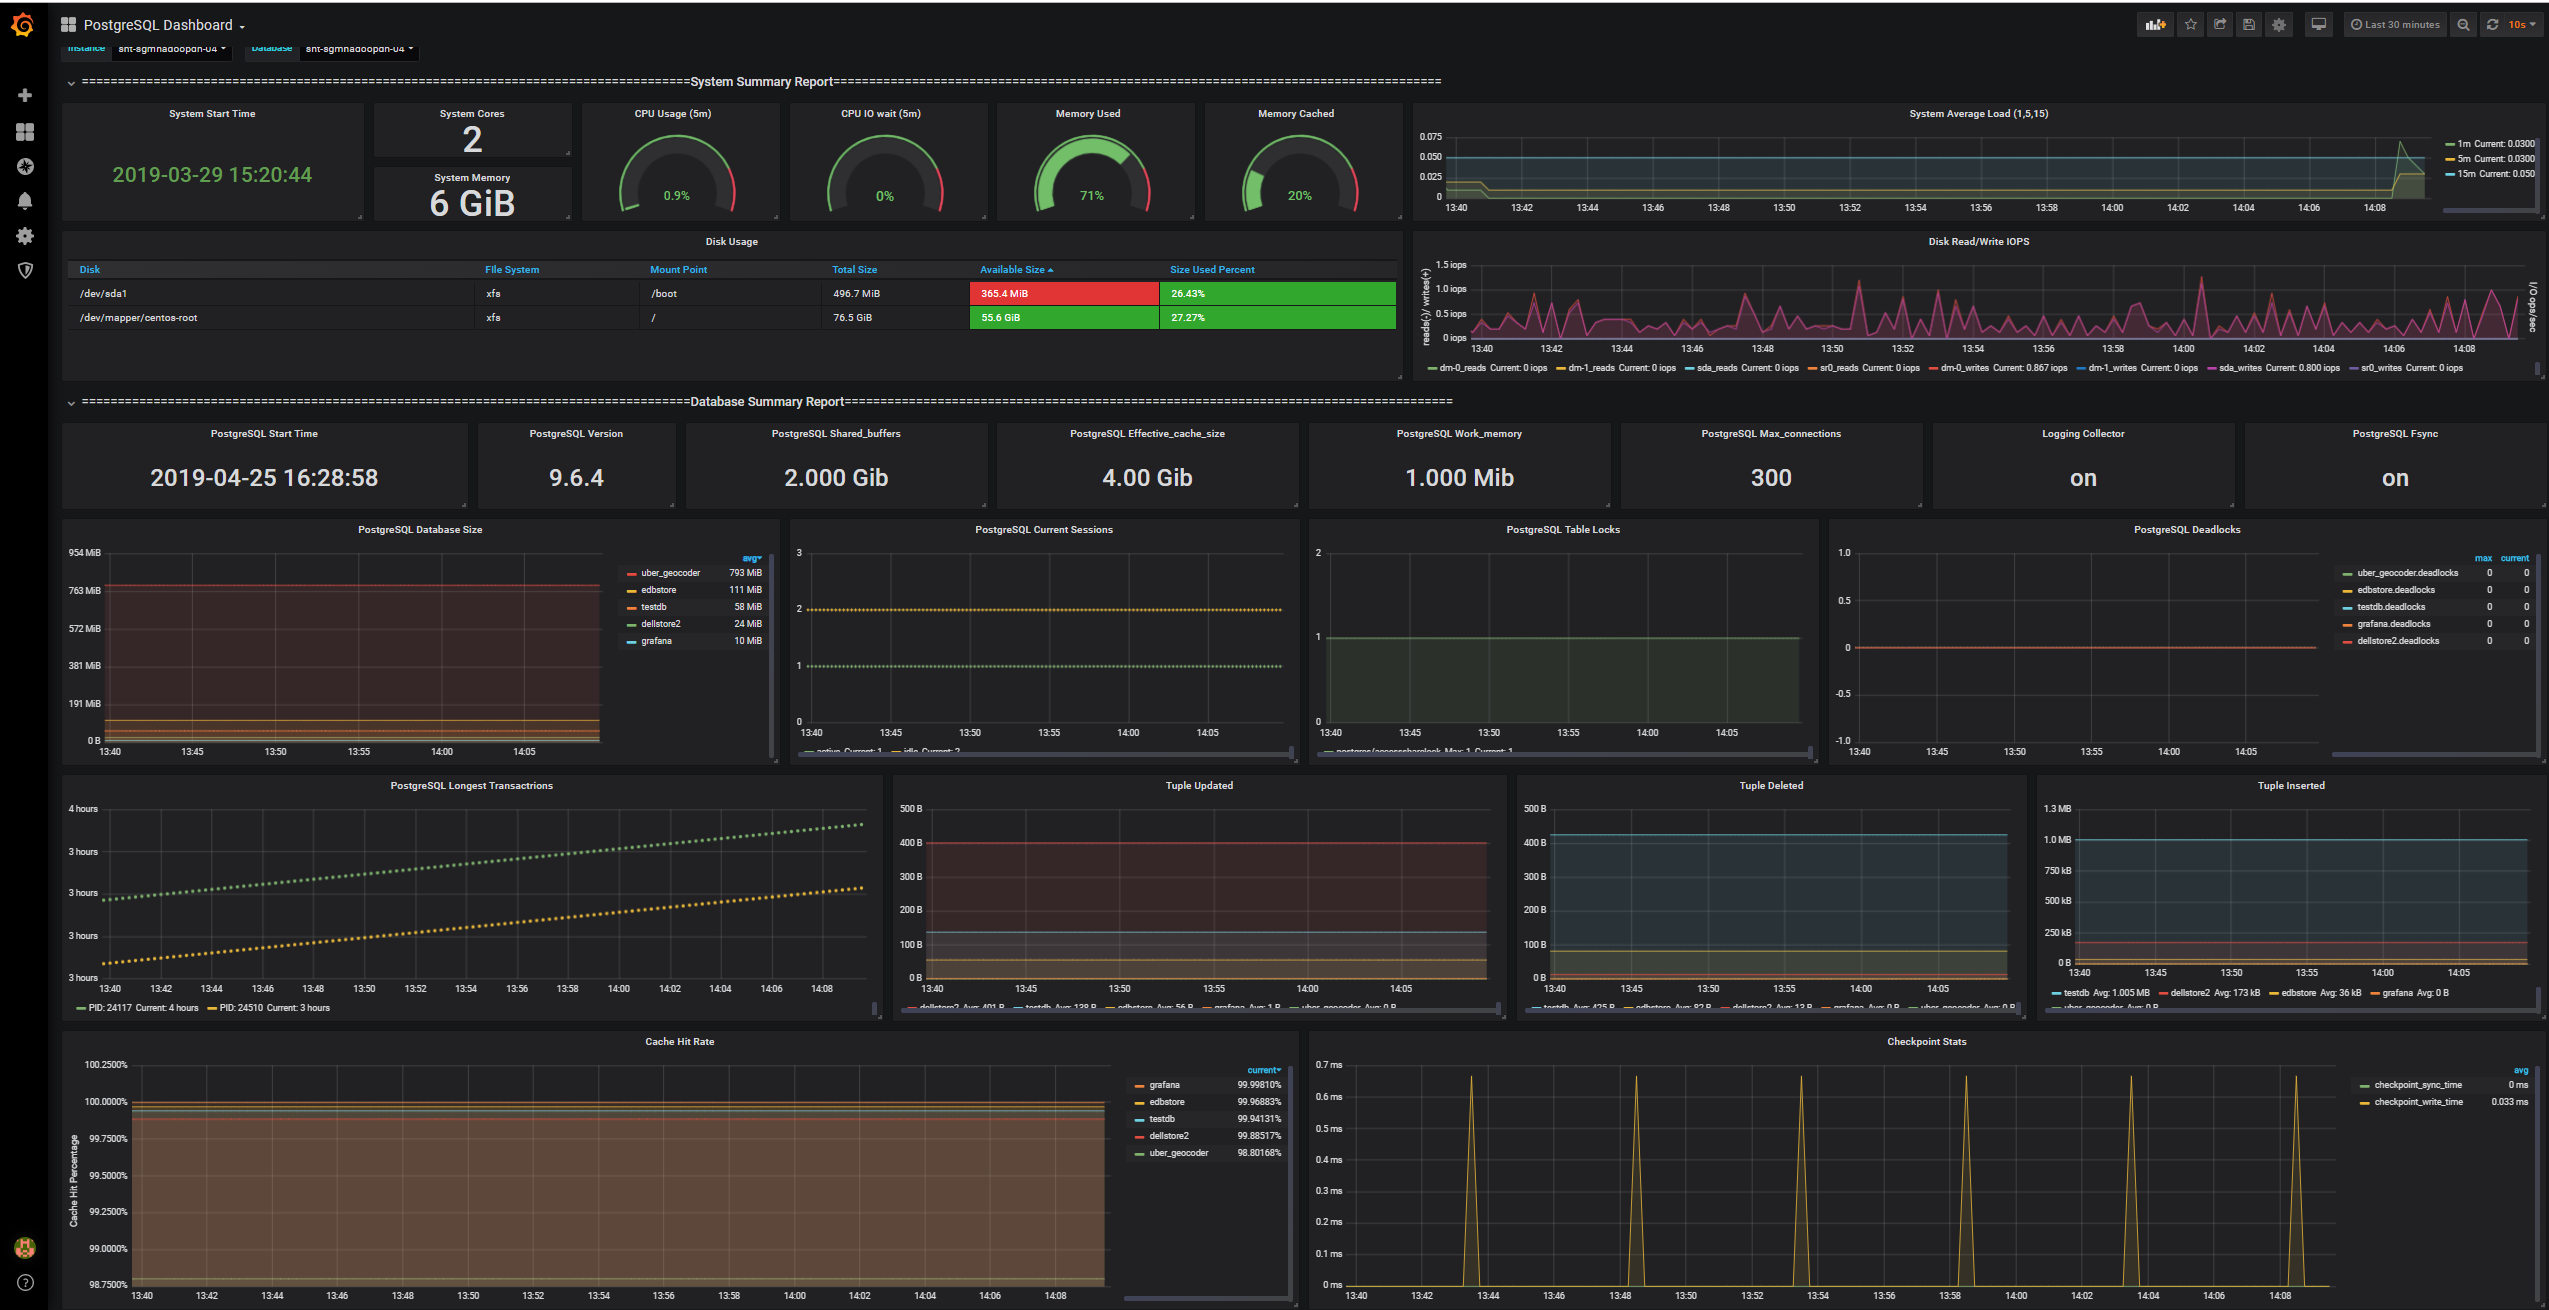Open color picker for grafana in Database Size
The width and height of the screenshot is (2549, 1310).
(631, 642)
